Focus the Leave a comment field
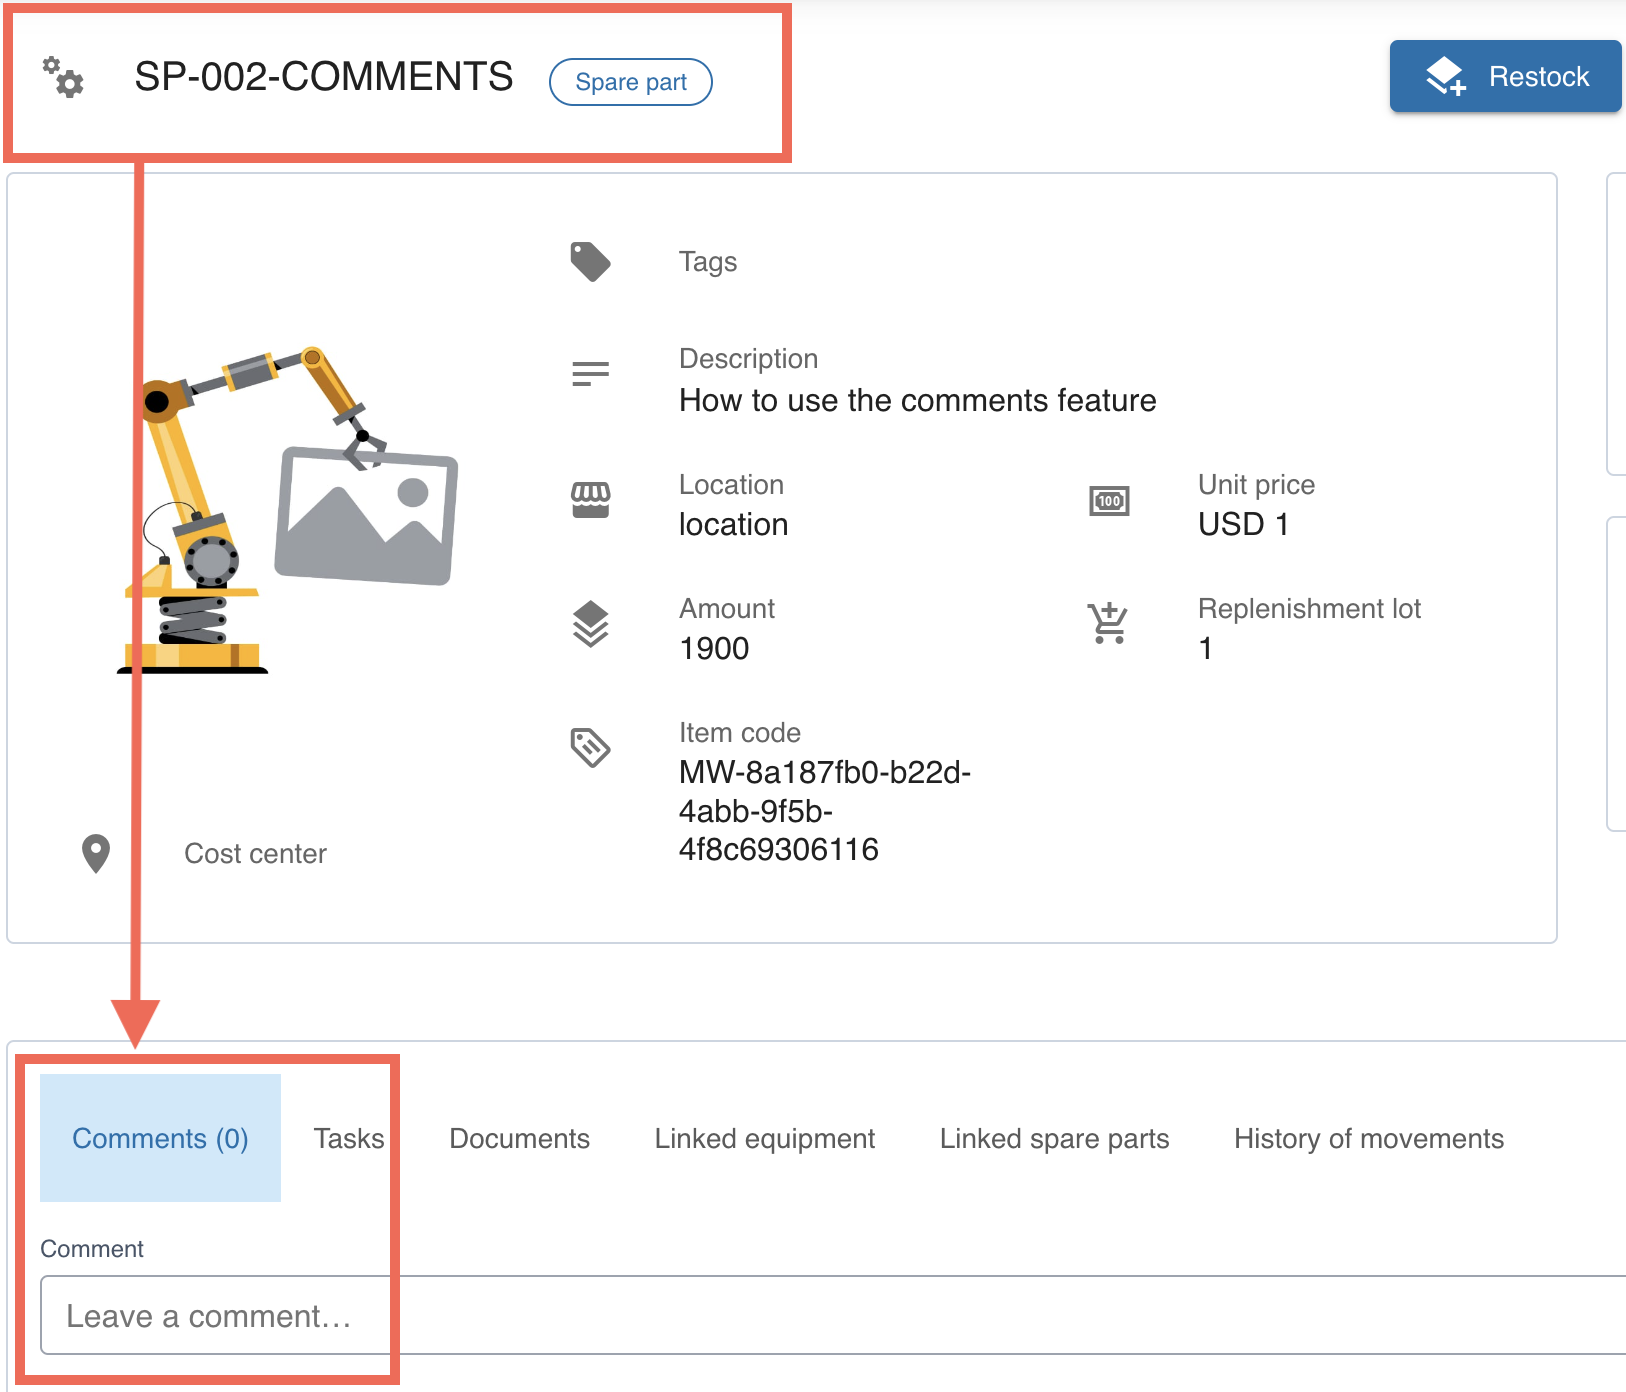The width and height of the screenshot is (1626, 1392). (x=800, y=1316)
